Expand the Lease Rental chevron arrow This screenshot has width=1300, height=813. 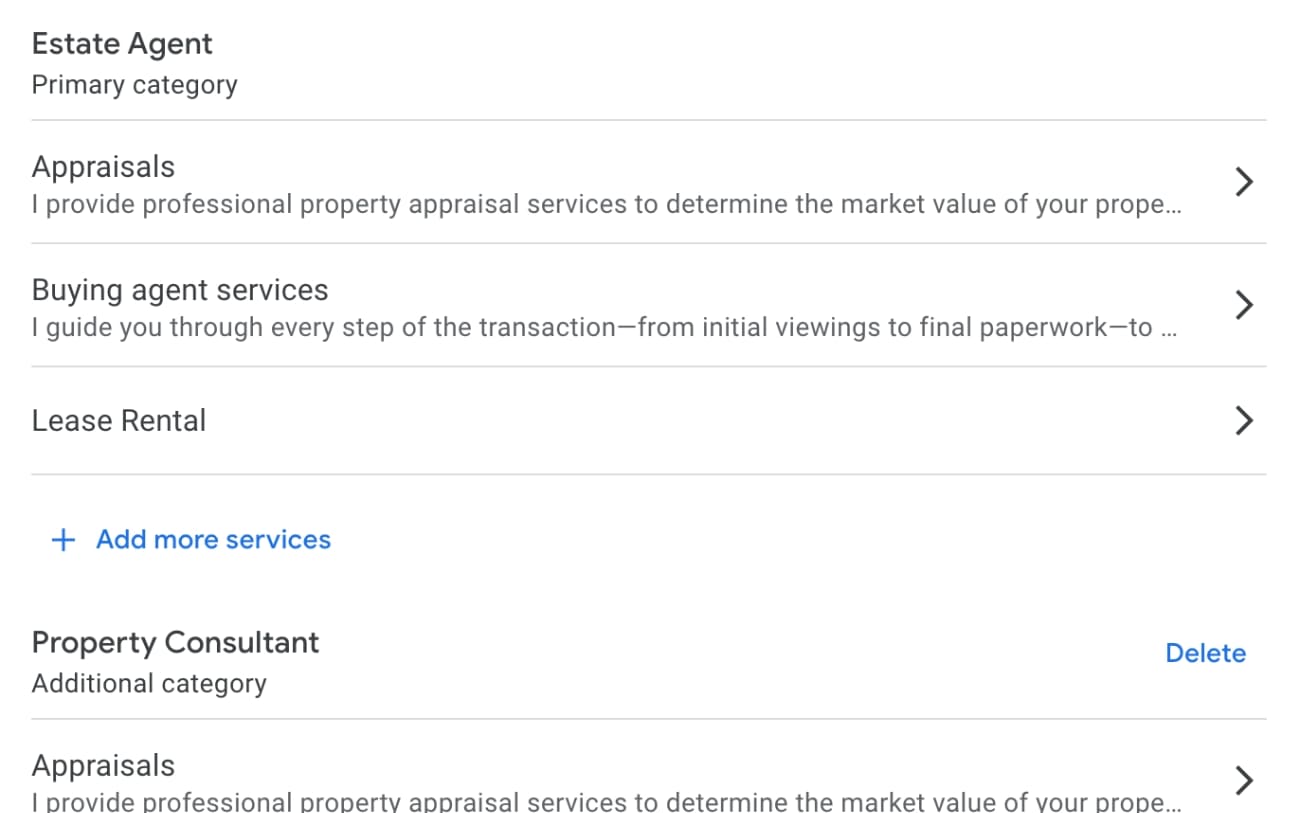(1244, 421)
